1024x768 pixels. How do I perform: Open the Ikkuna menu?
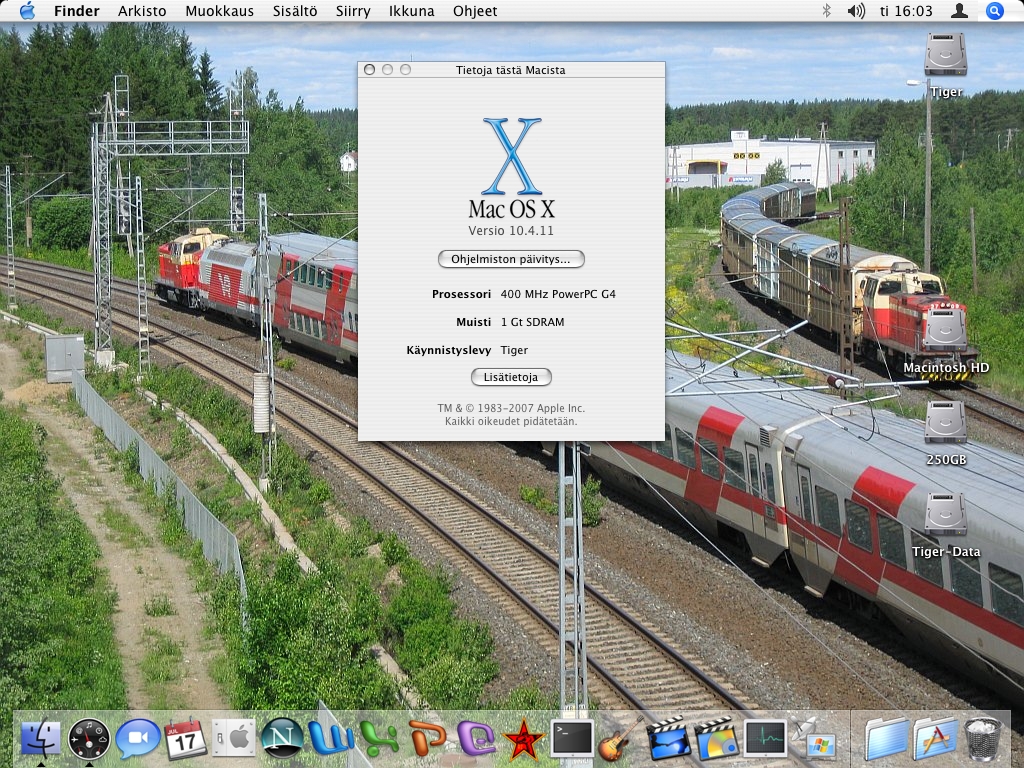click(411, 11)
